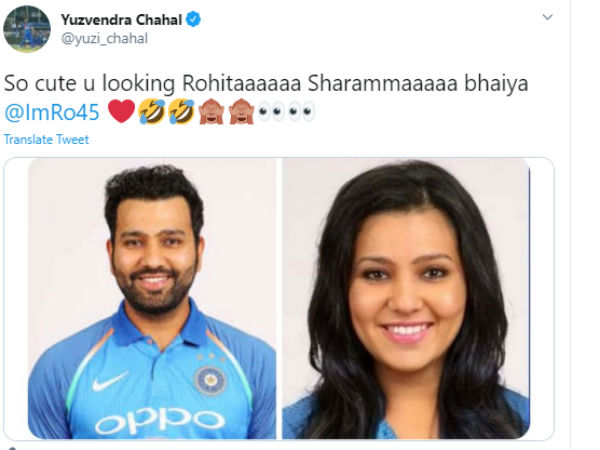The image size is (600, 450).
Task: Open the right photo with long hair
Action: [406, 298]
